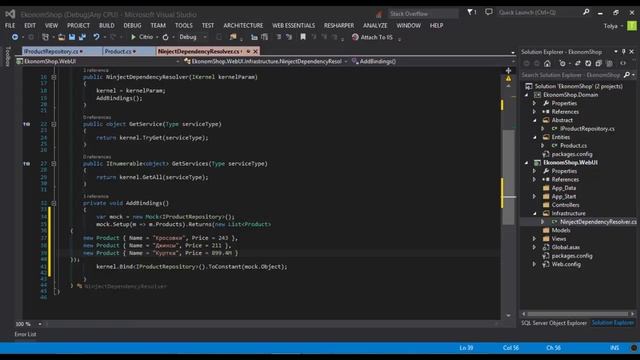Expand the Views folder node
Viewport: 640px width, 360px height.
tap(534, 239)
